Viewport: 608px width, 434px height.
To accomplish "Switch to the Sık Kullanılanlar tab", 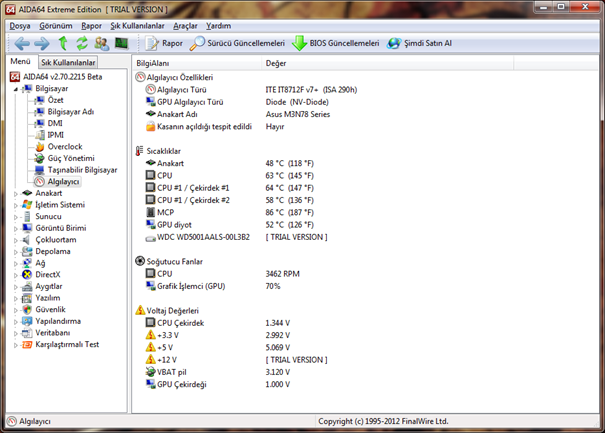I will pos(68,63).
